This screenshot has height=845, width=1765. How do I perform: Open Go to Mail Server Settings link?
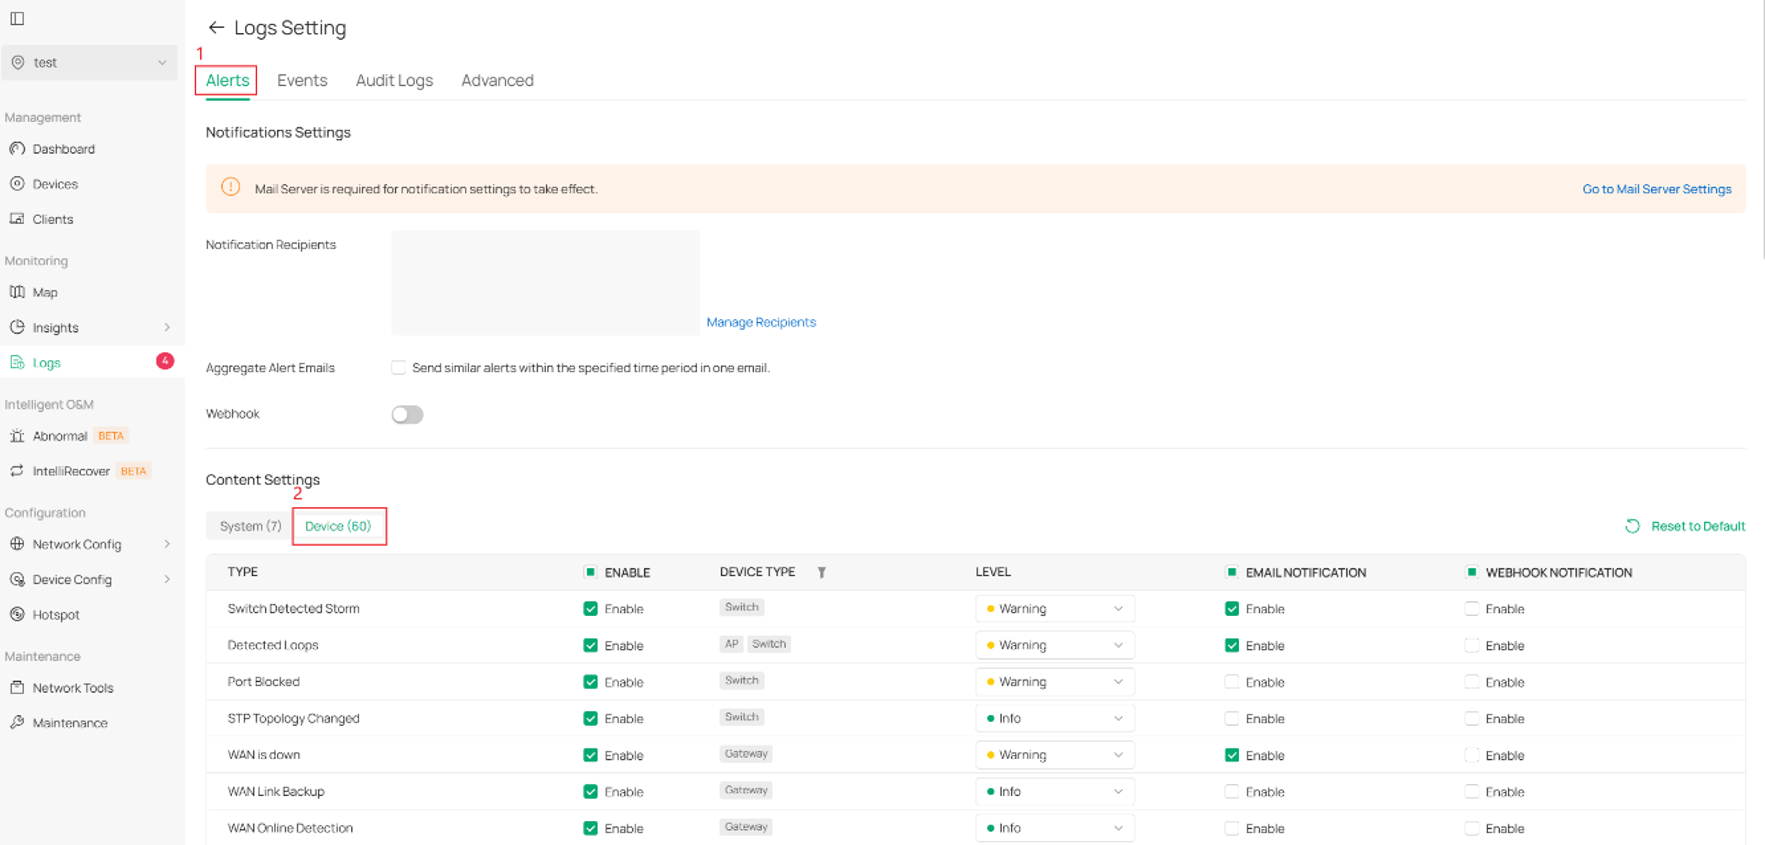pyautogui.click(x=1656, y=189)
